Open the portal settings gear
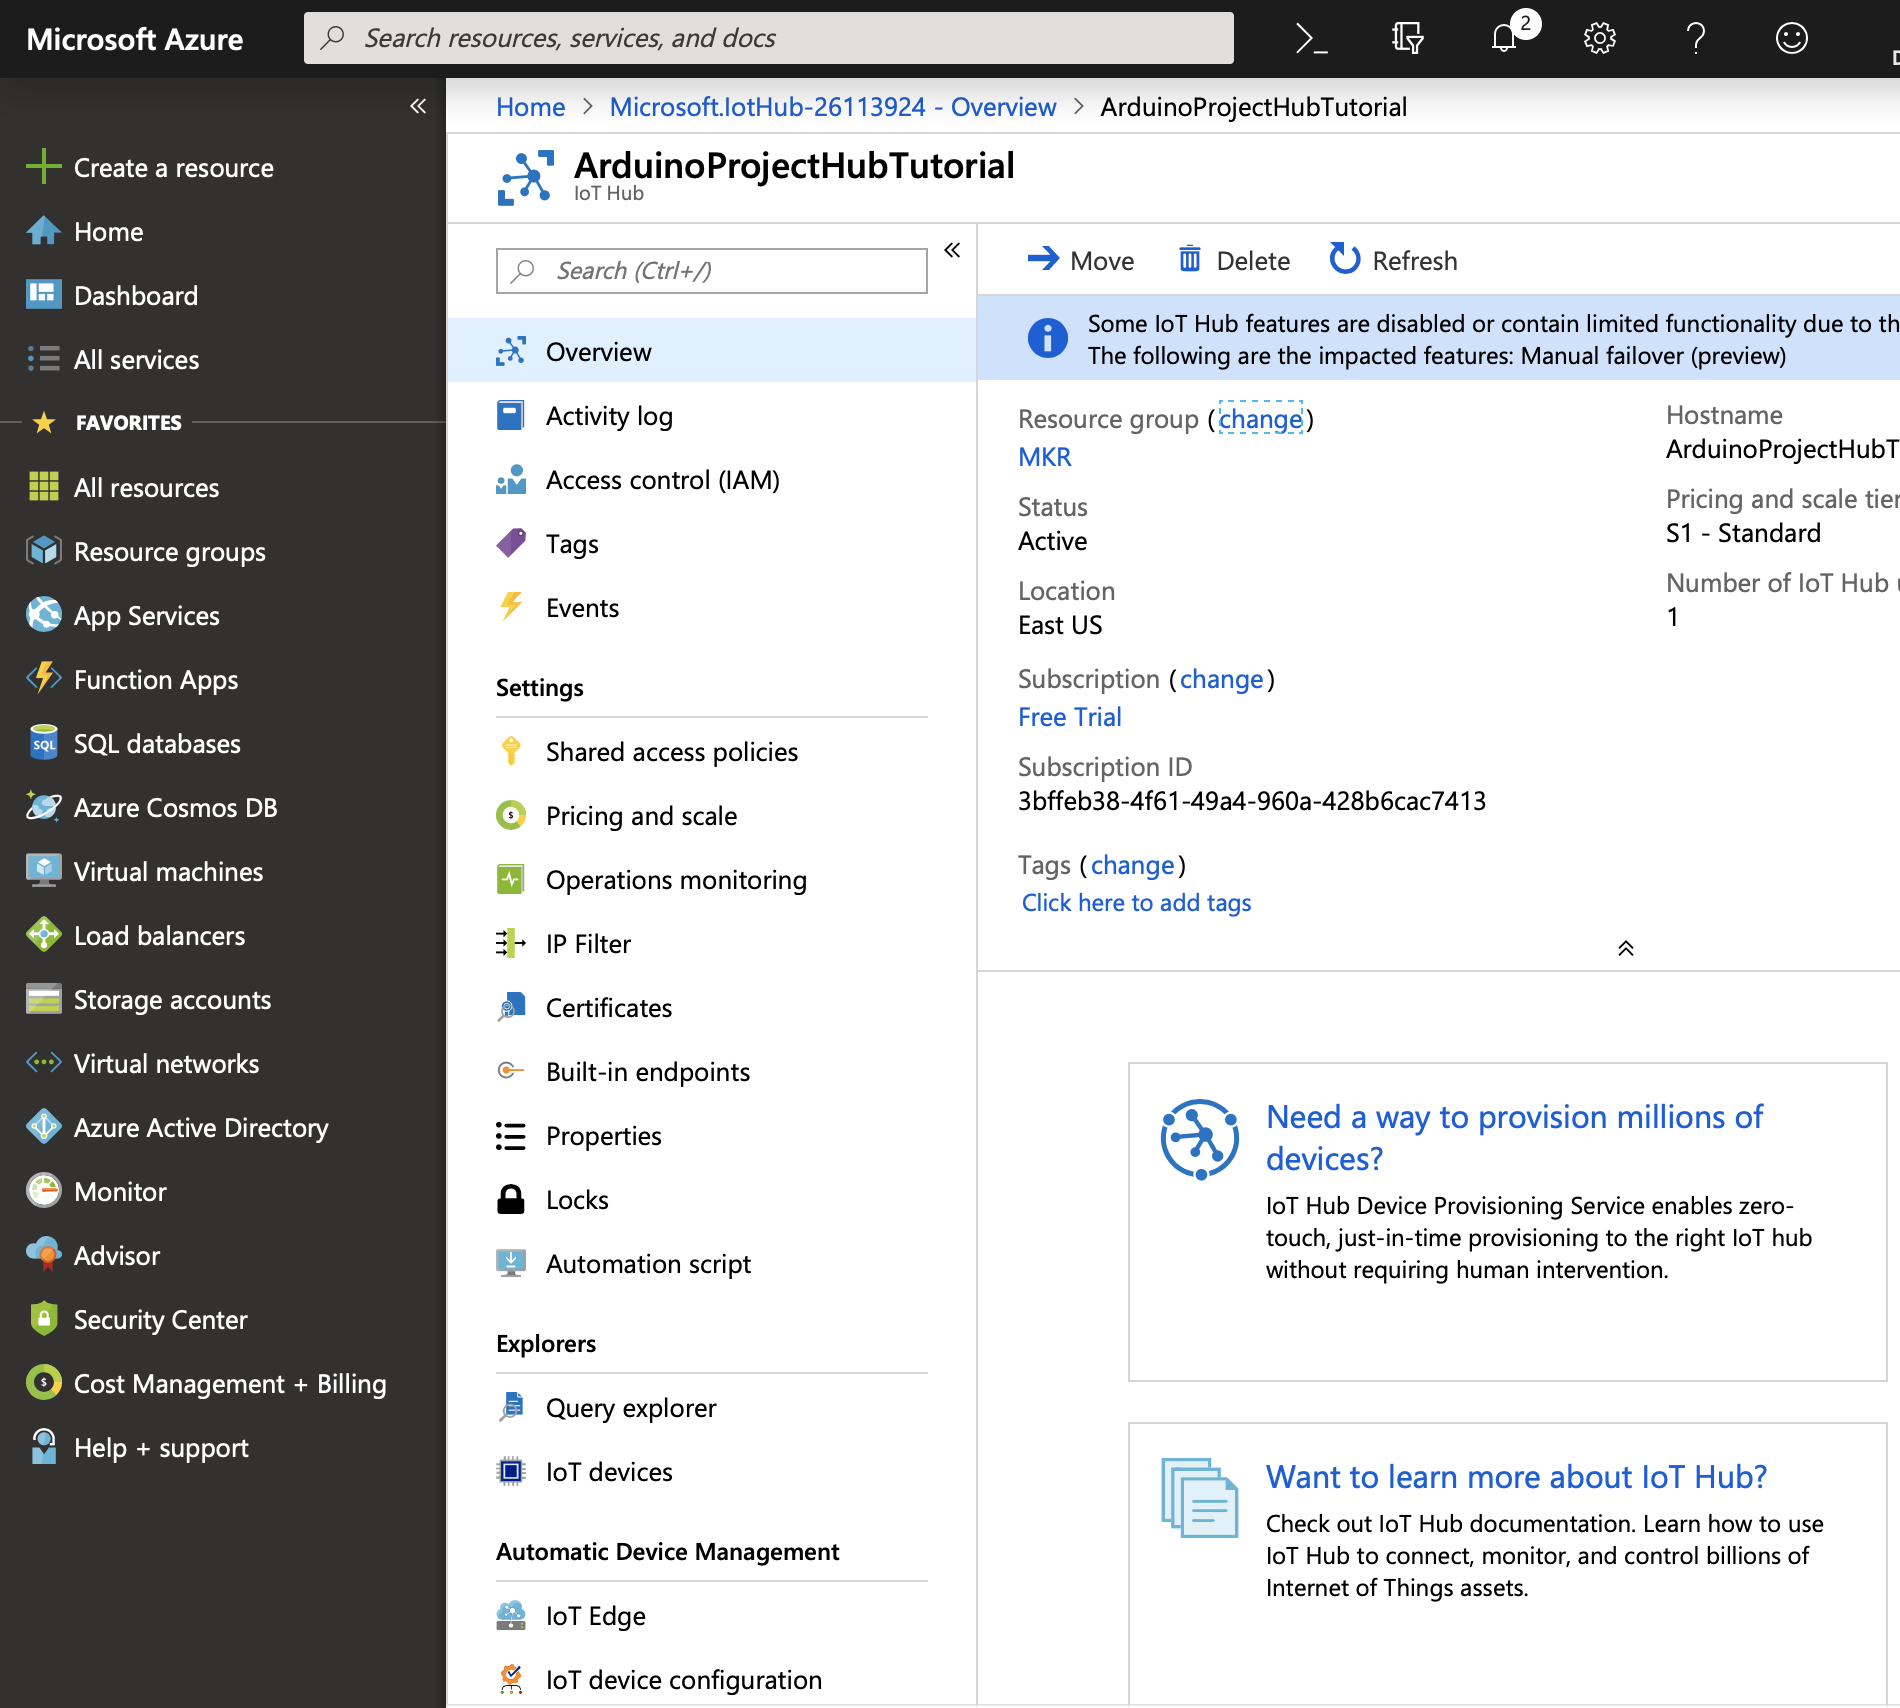 [1598, 38]
